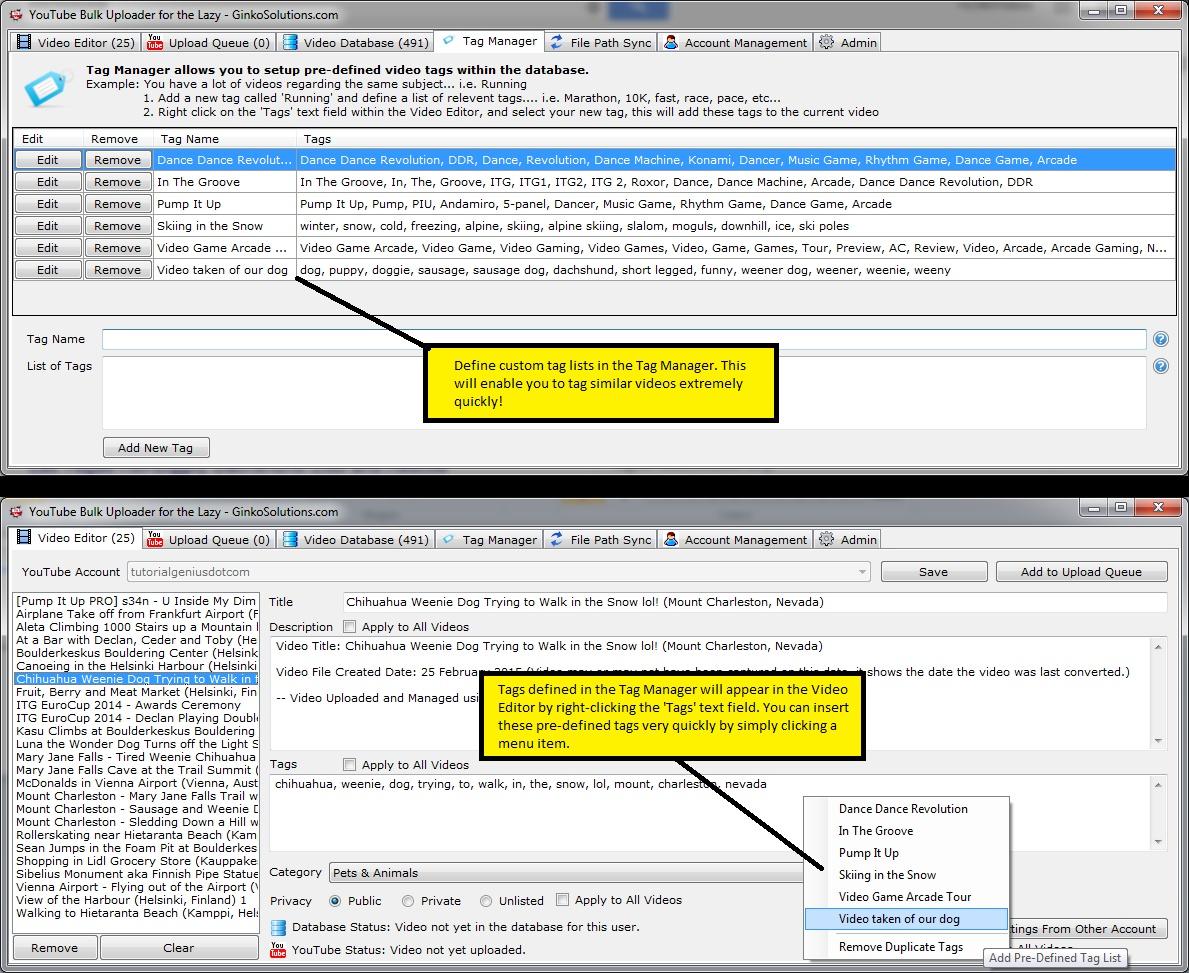Screen dimensions: 1189x973
Task: Open Video Database (491) tab in bottom window
Action: click(356, 539)
